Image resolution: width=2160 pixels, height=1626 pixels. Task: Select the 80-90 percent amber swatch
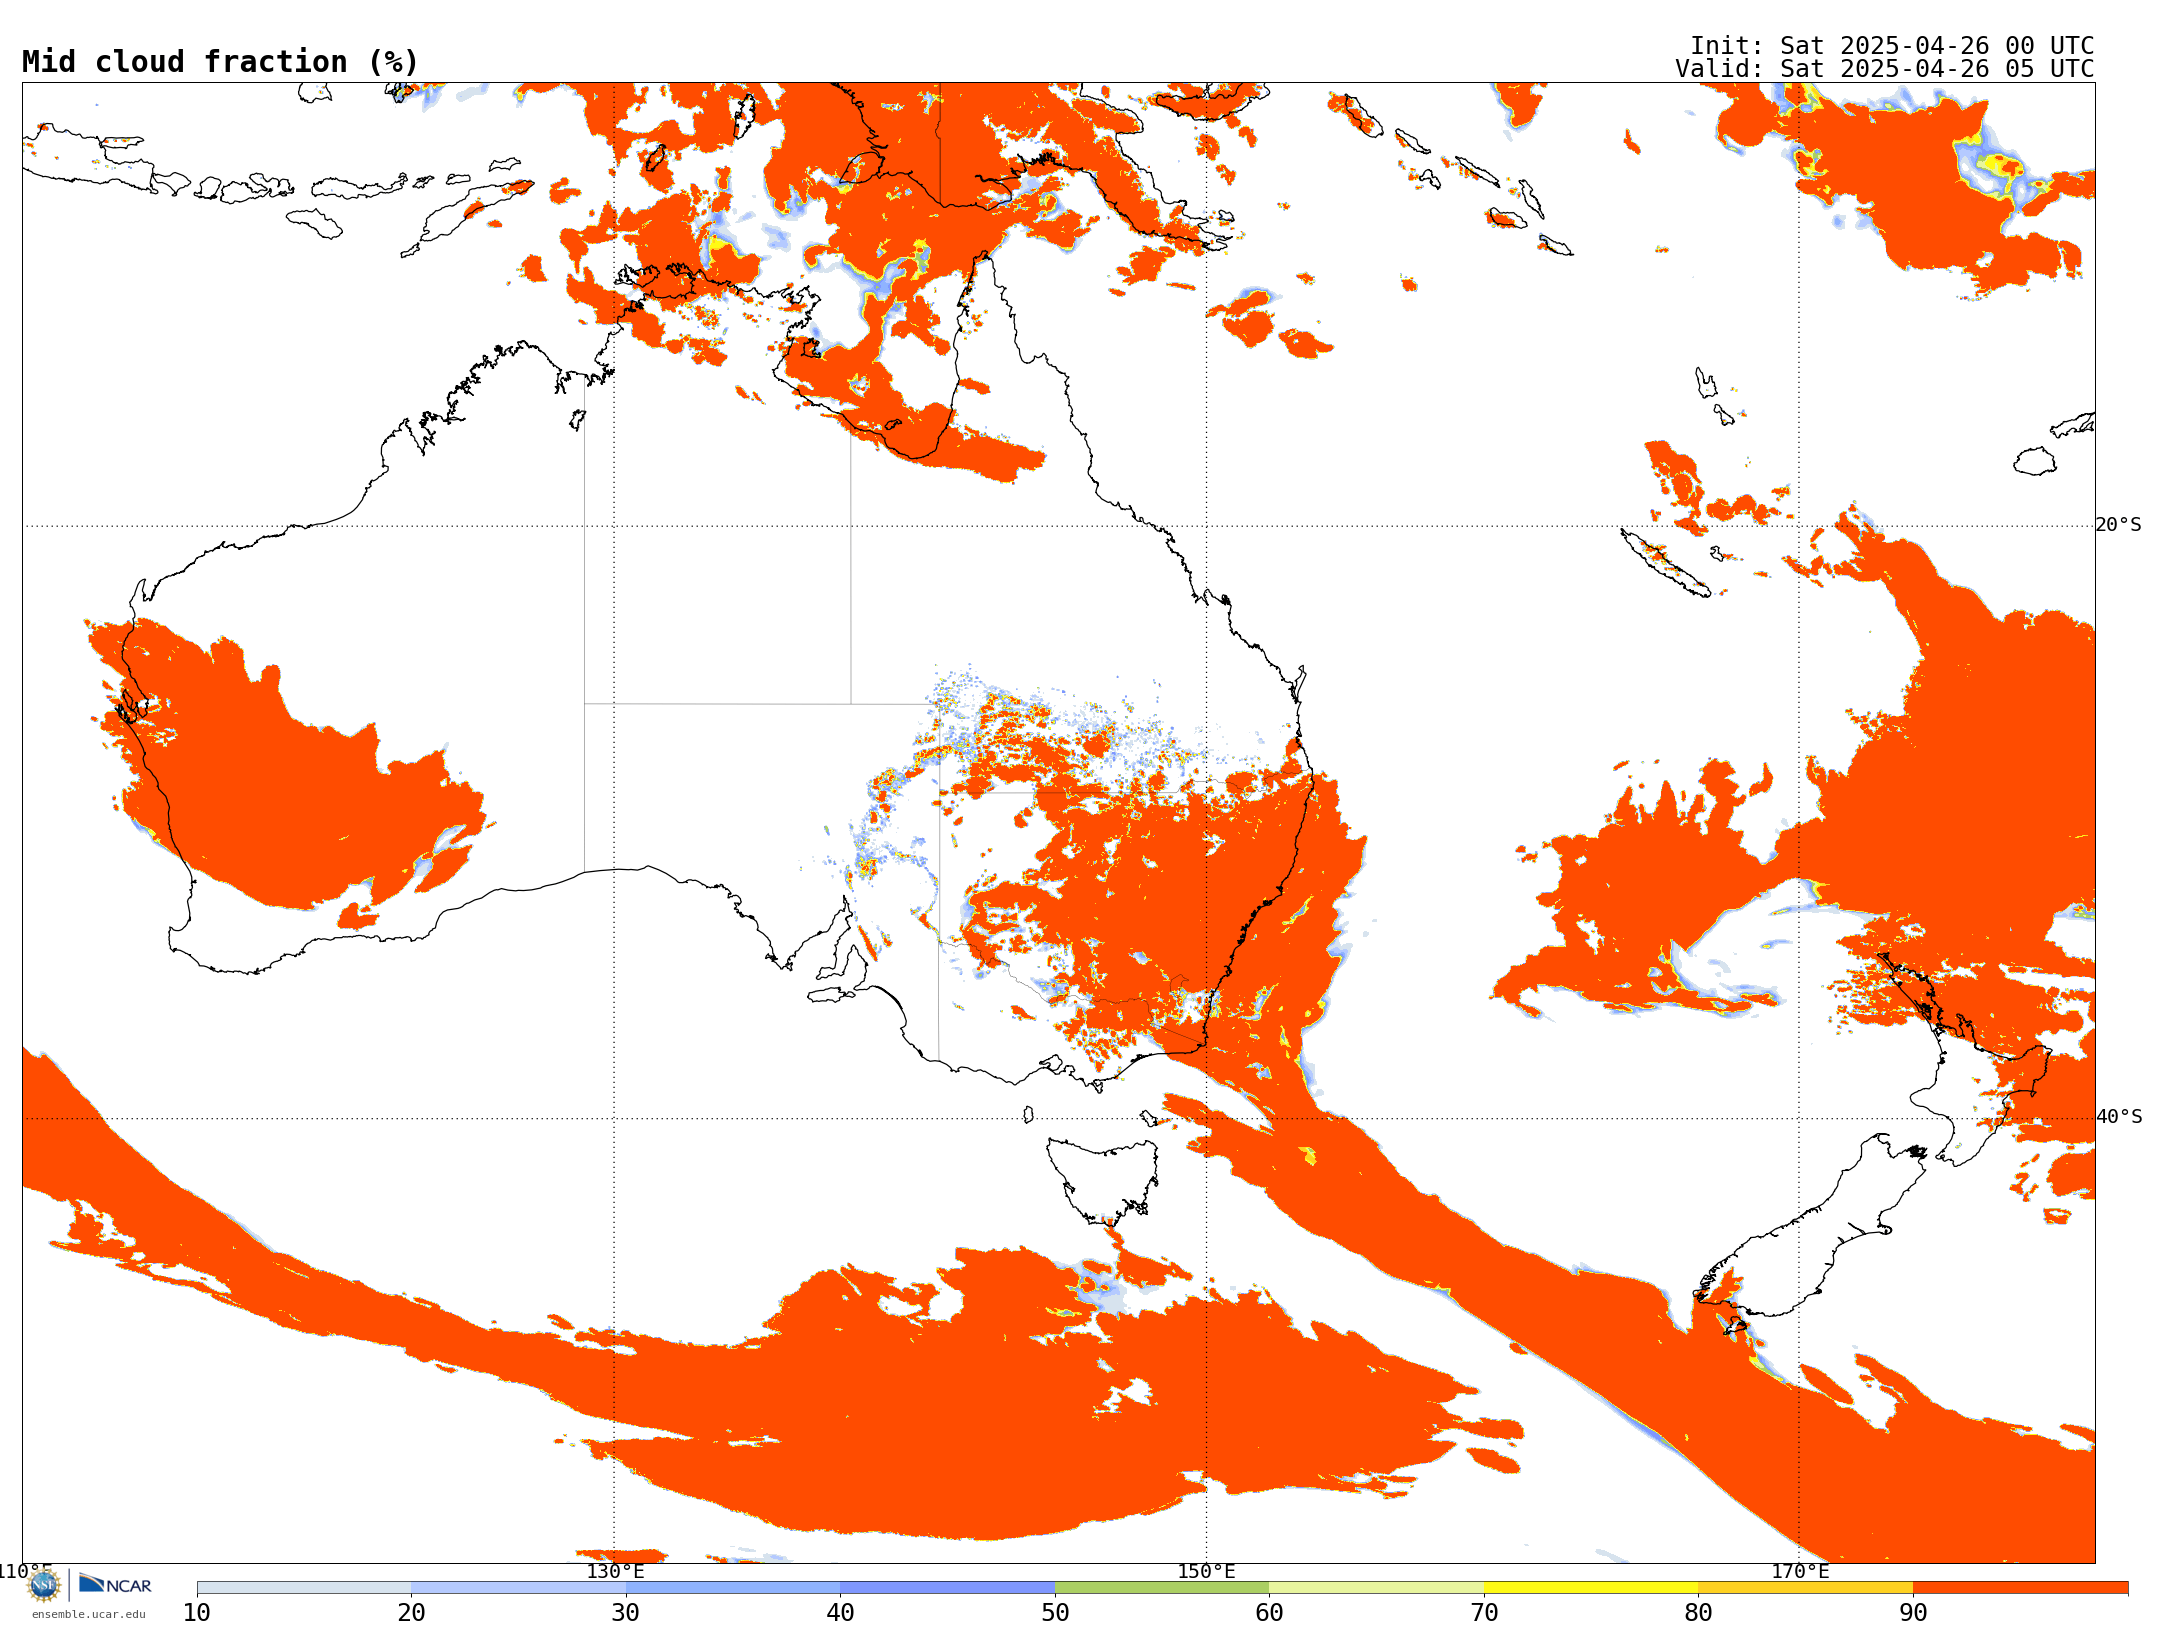coord(1805,1588)
